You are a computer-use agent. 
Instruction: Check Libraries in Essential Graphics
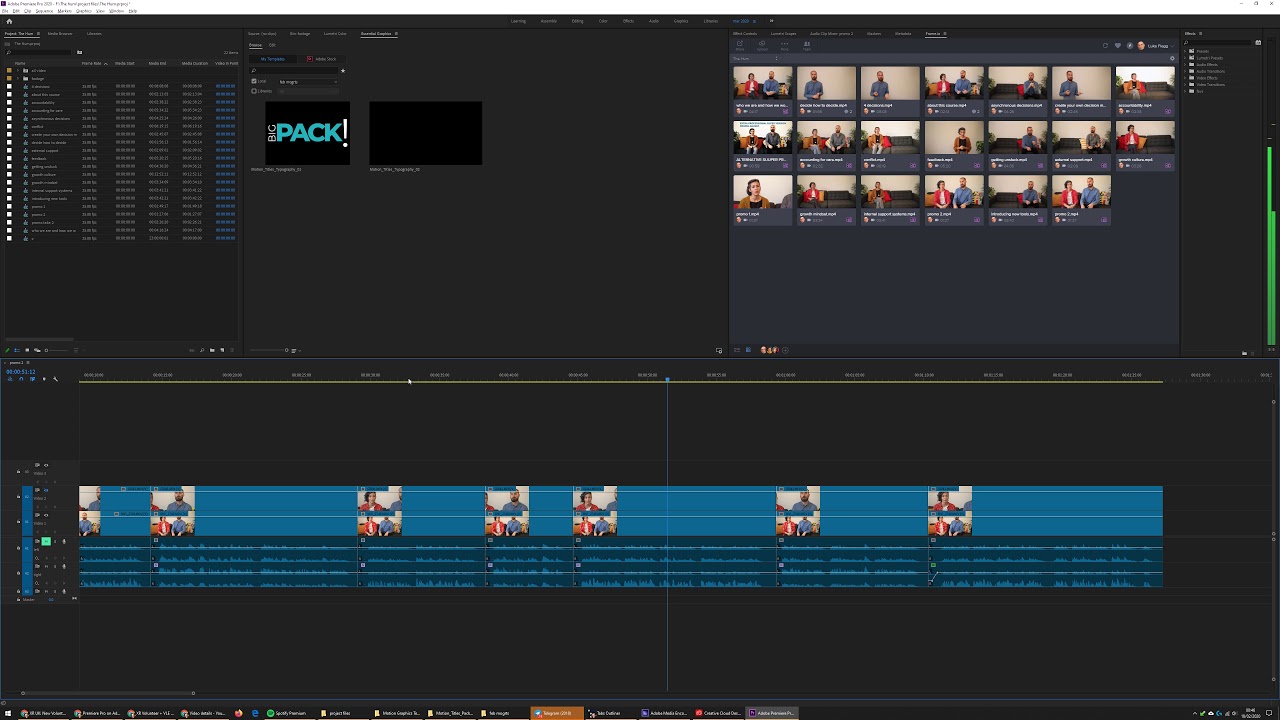(x=254, y=91)
